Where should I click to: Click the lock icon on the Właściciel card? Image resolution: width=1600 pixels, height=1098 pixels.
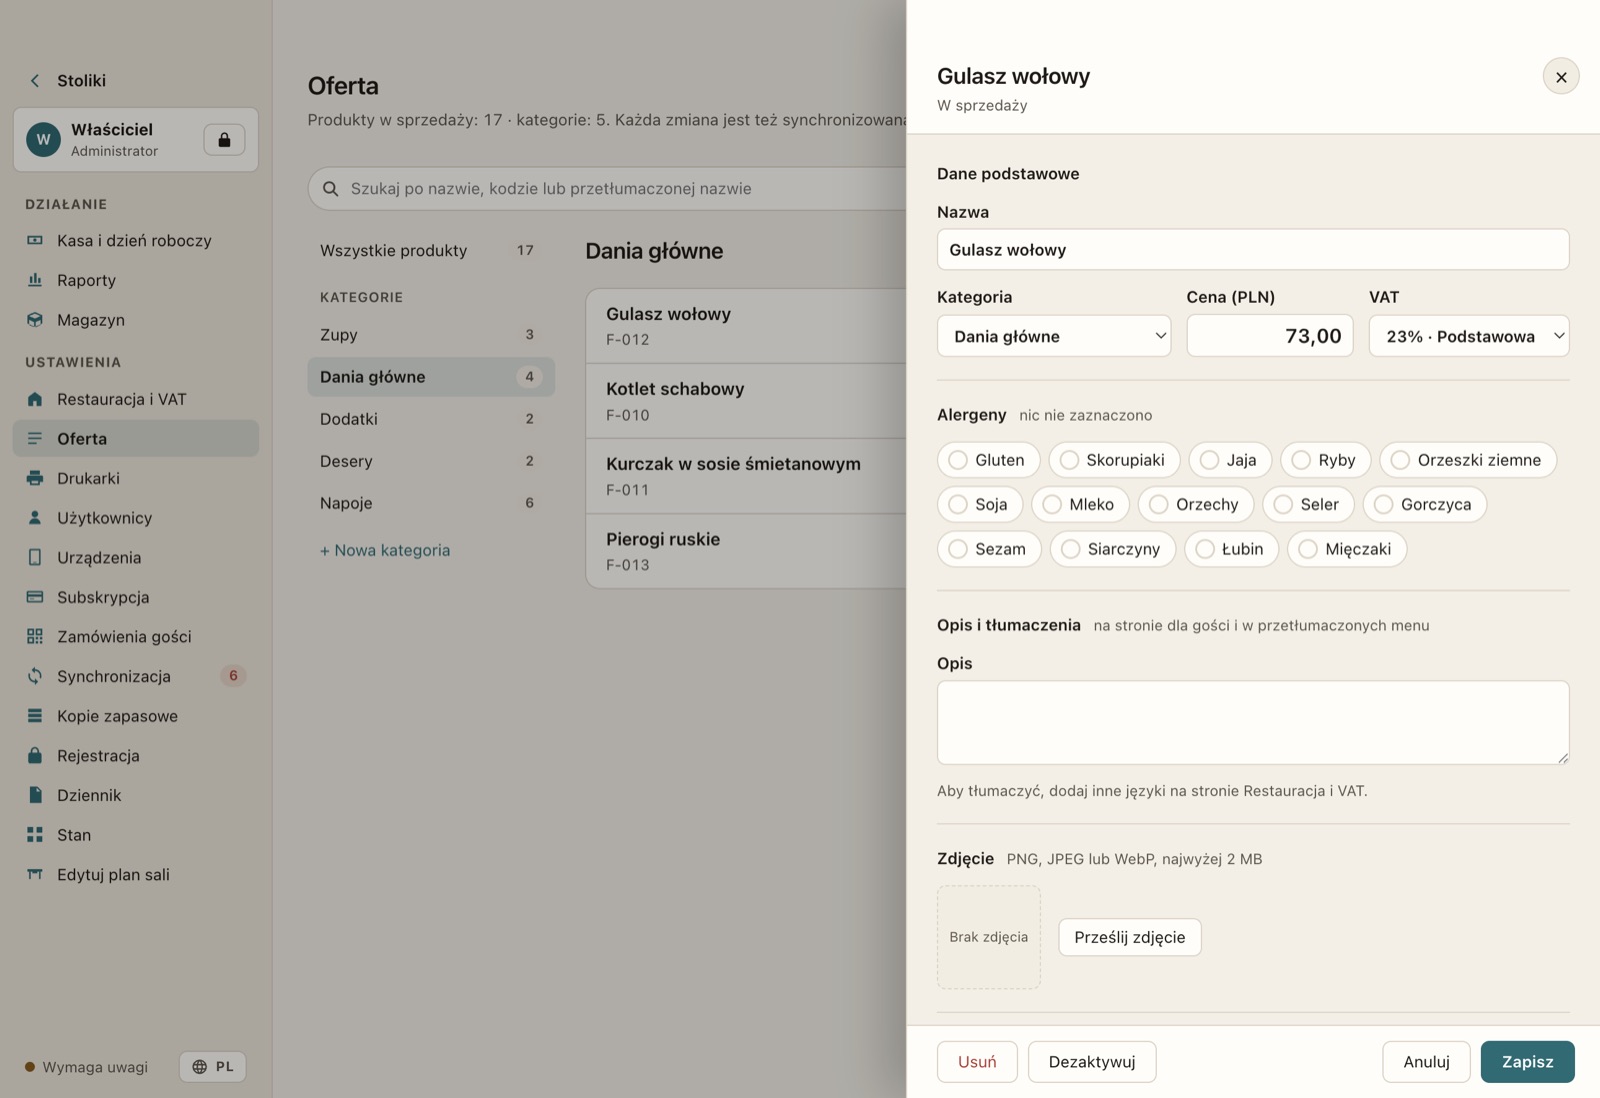coord(224,139)
